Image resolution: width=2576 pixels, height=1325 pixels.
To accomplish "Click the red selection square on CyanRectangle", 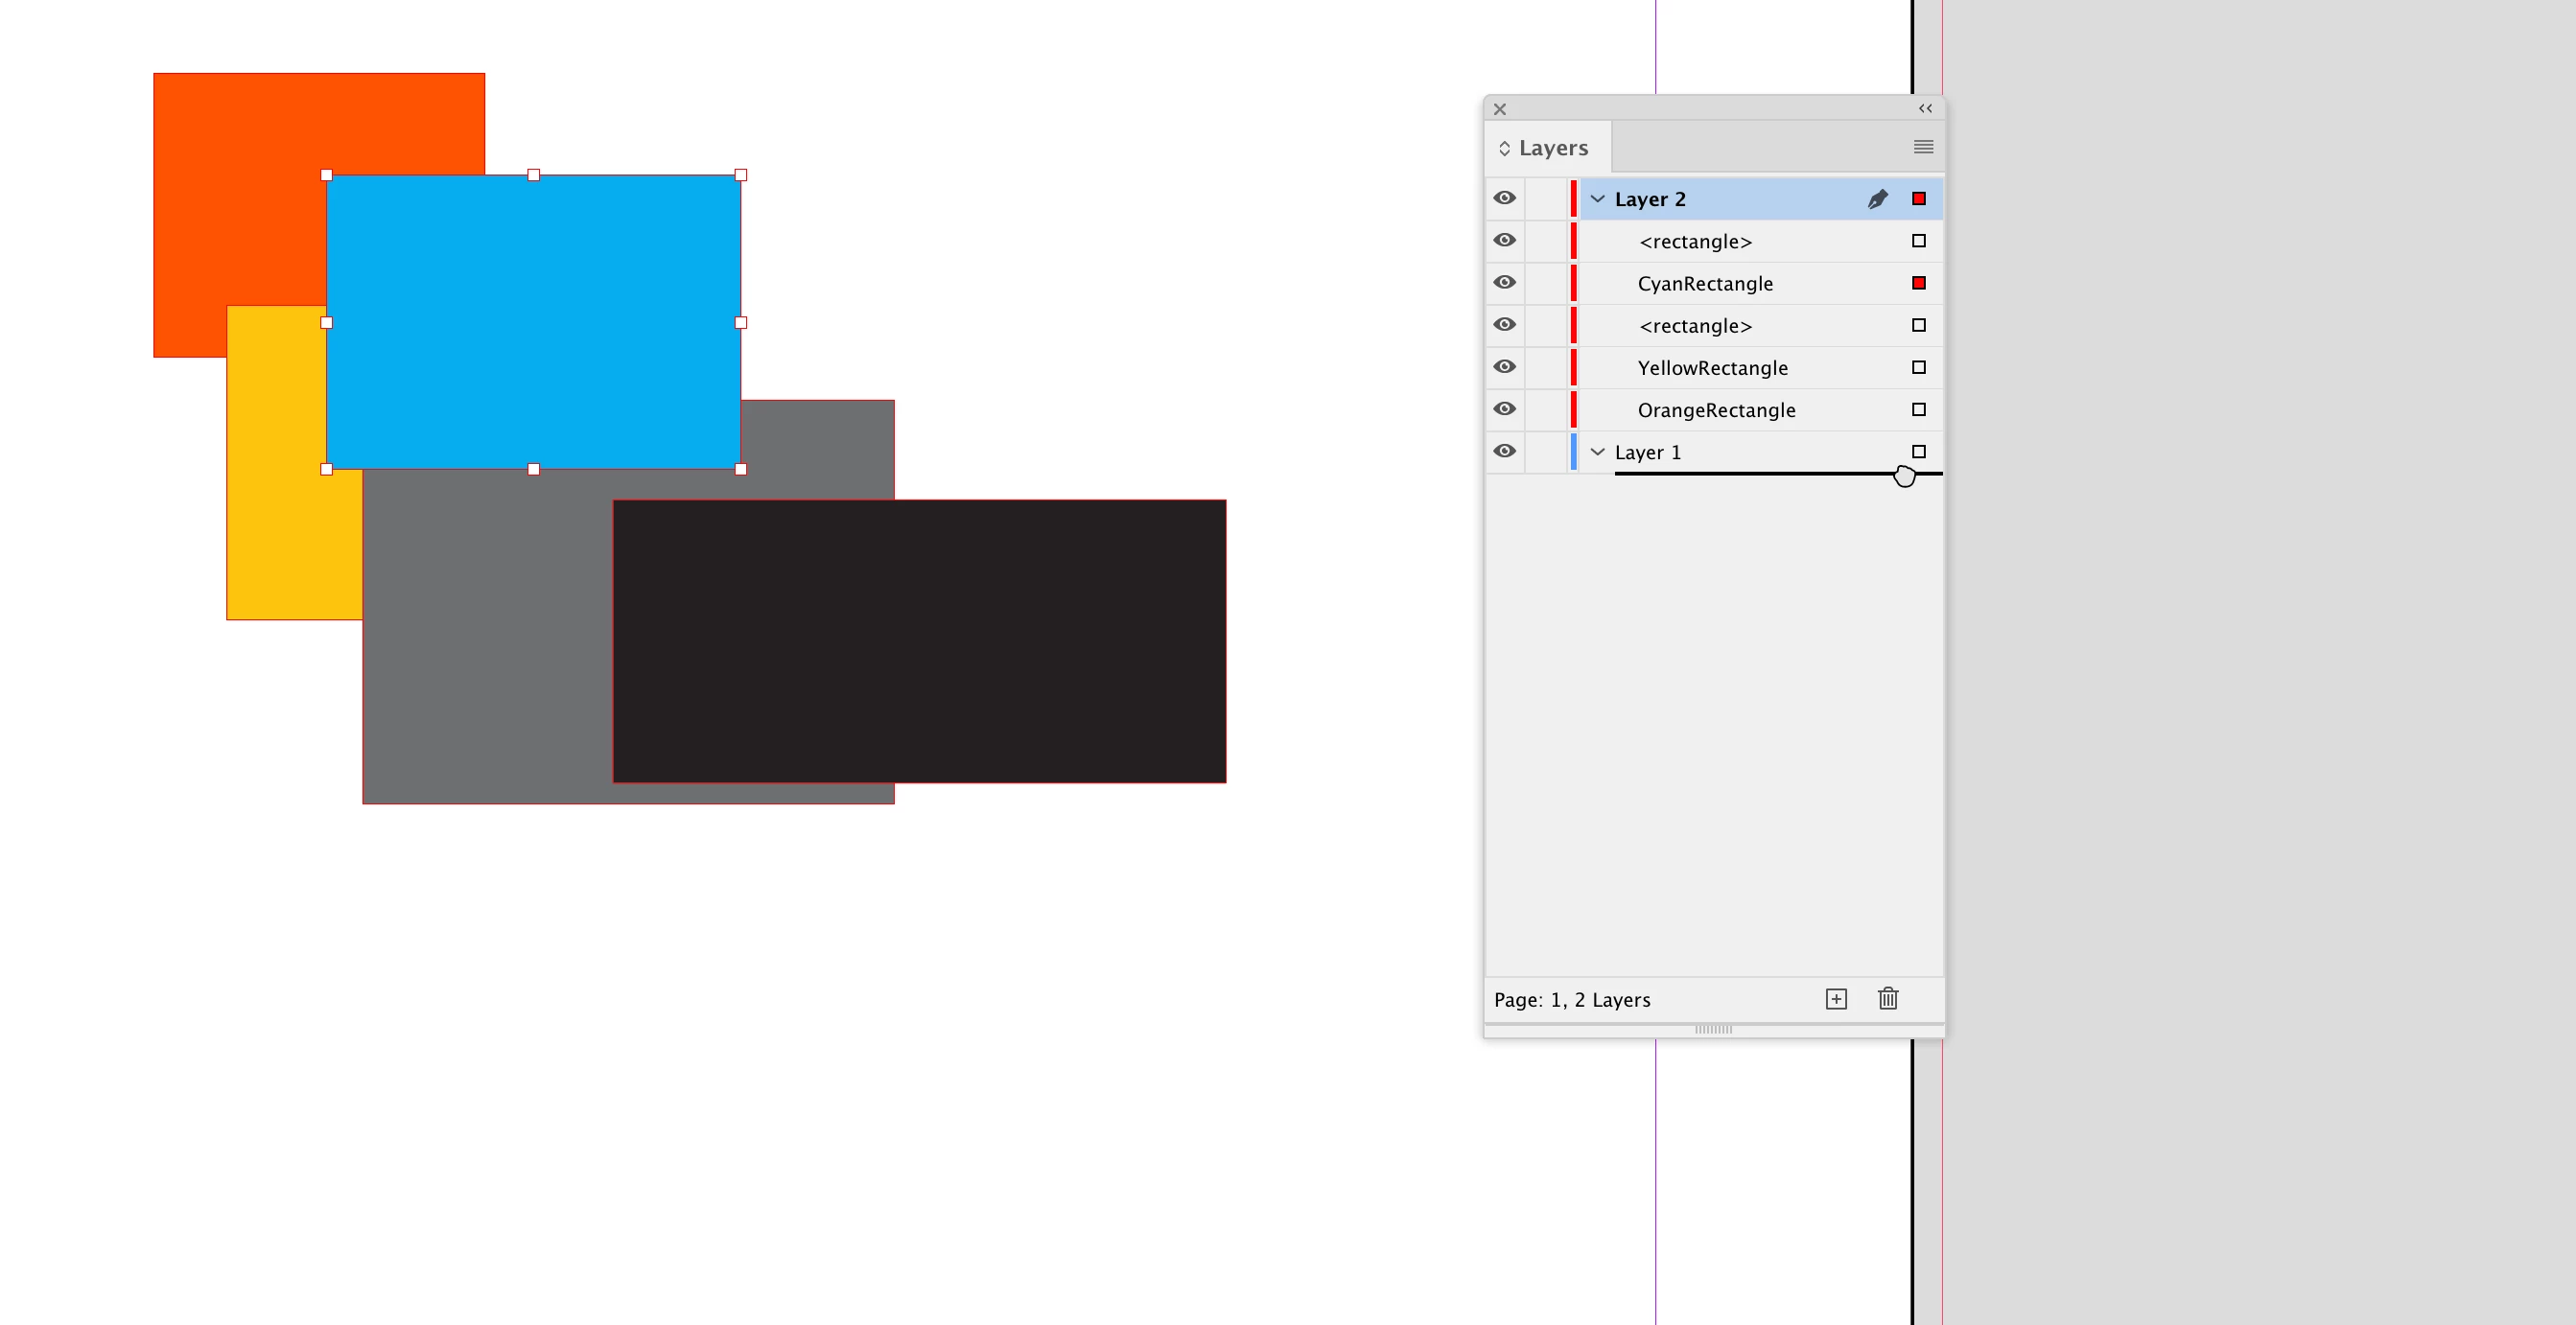I will coord(1918,283).
